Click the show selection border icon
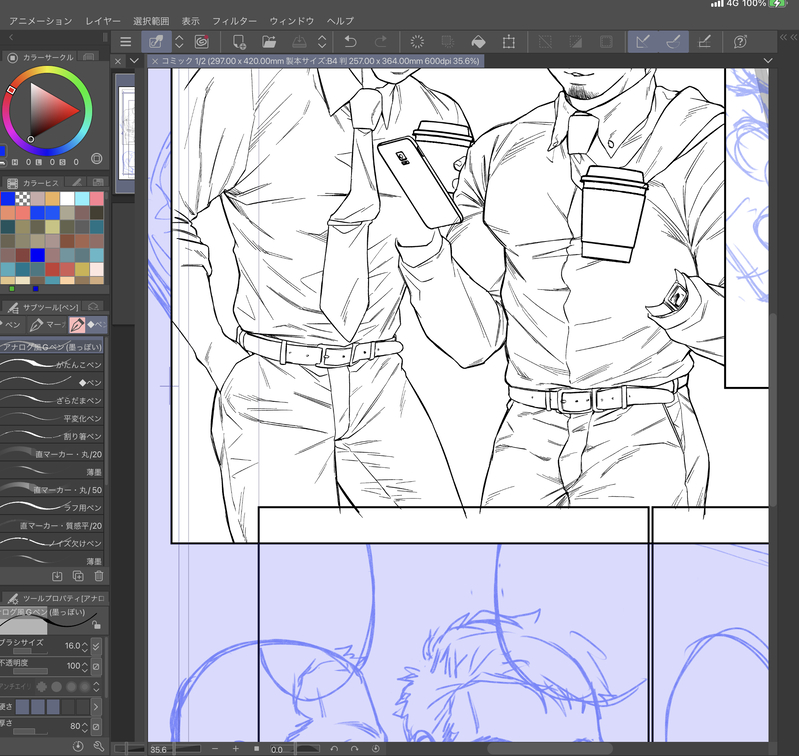The image size is (799, 756). 606,42
